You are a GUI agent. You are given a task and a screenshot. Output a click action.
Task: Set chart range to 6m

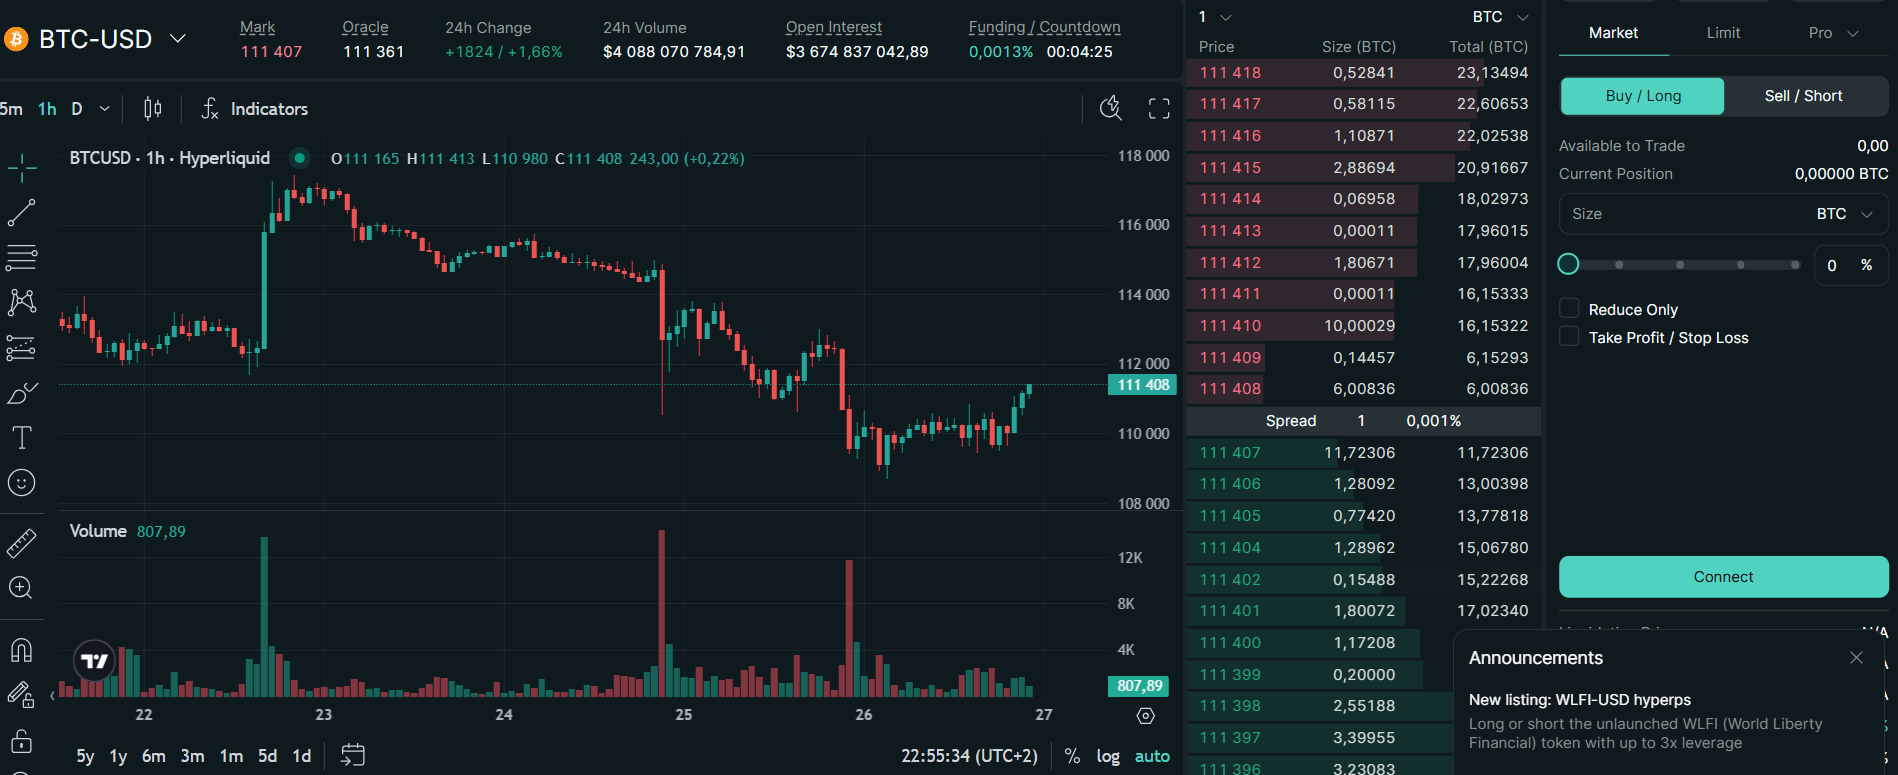point(154,756)
